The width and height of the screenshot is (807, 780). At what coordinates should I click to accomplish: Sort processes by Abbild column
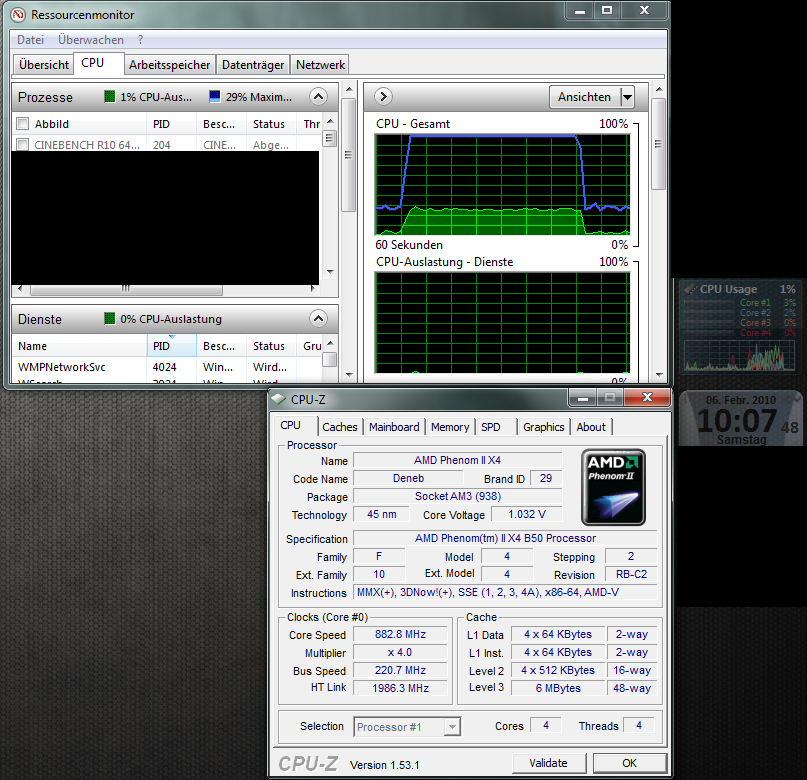pyautogui.click(x=79, y=124)
